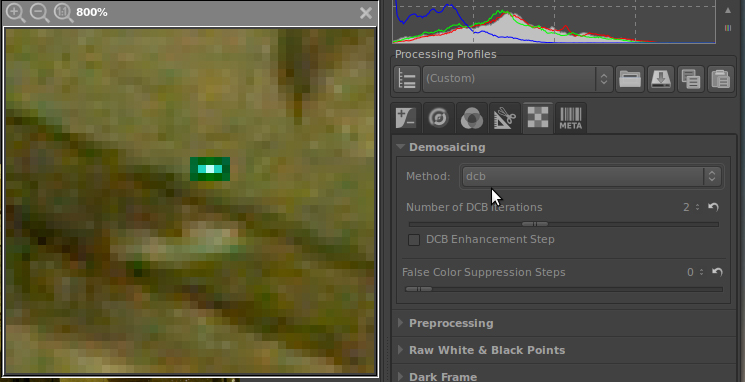This screenshot has width=745, height=382.
Task: Click the DCB iterations slider
Action: tap(564, 224)
